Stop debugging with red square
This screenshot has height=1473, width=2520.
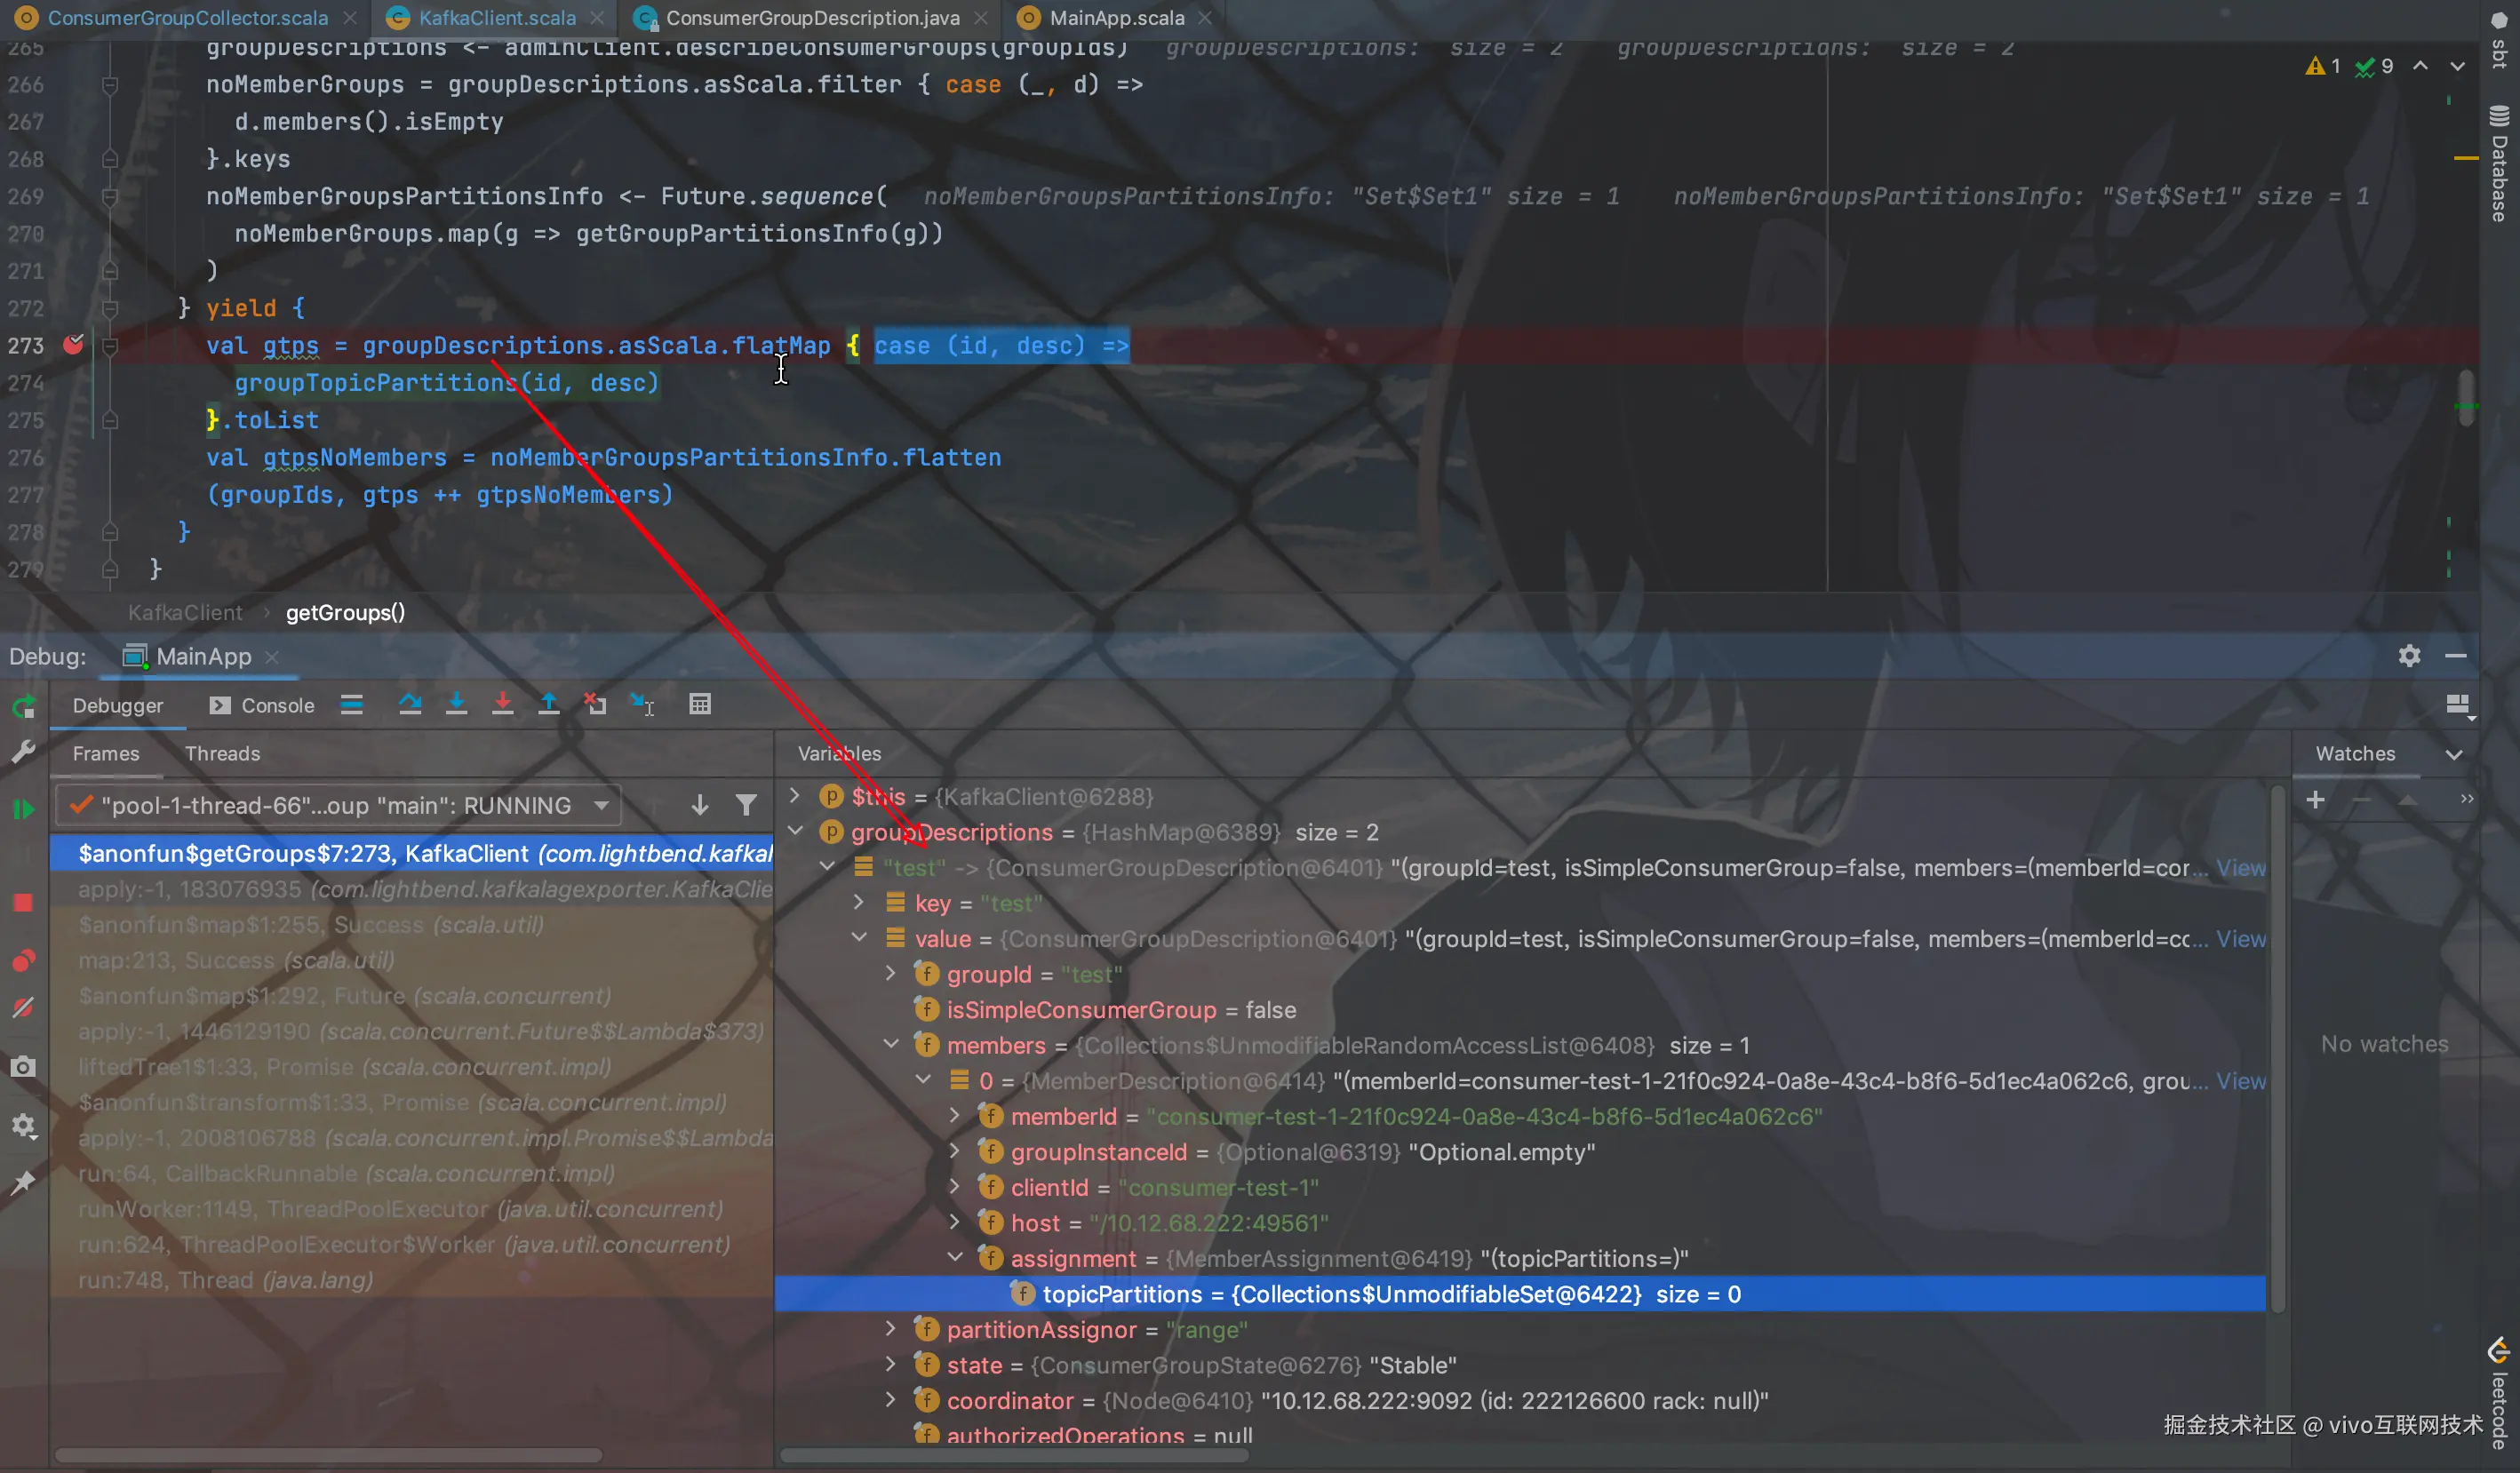pos(23,903)
